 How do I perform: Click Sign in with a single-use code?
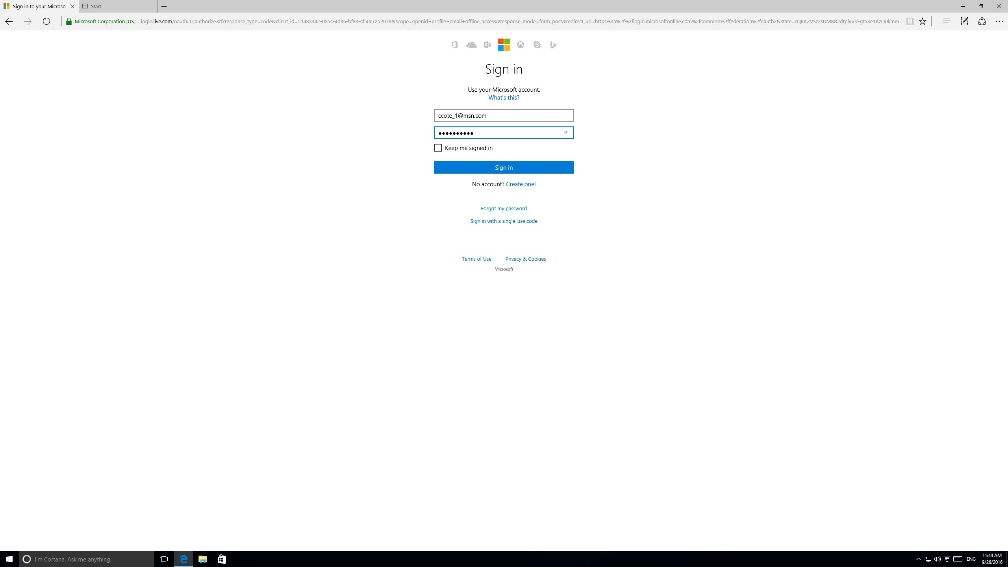(503, 221)
